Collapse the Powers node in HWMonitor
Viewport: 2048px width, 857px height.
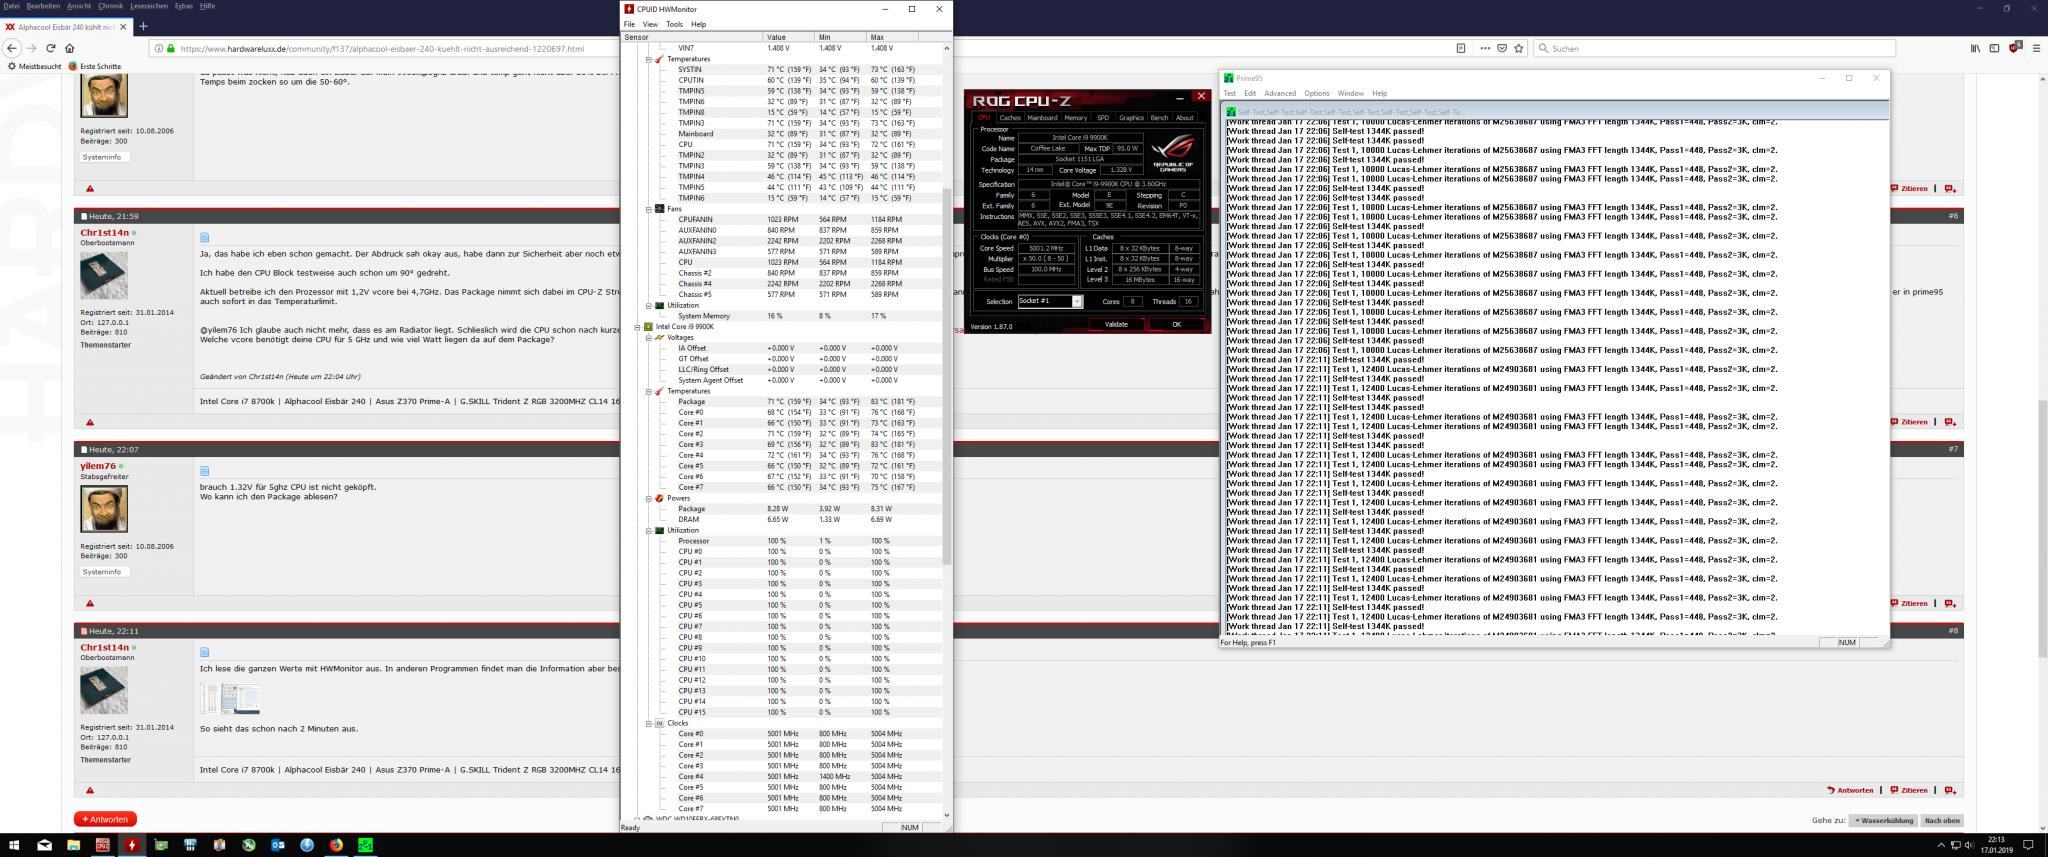[x=648, y=498]
